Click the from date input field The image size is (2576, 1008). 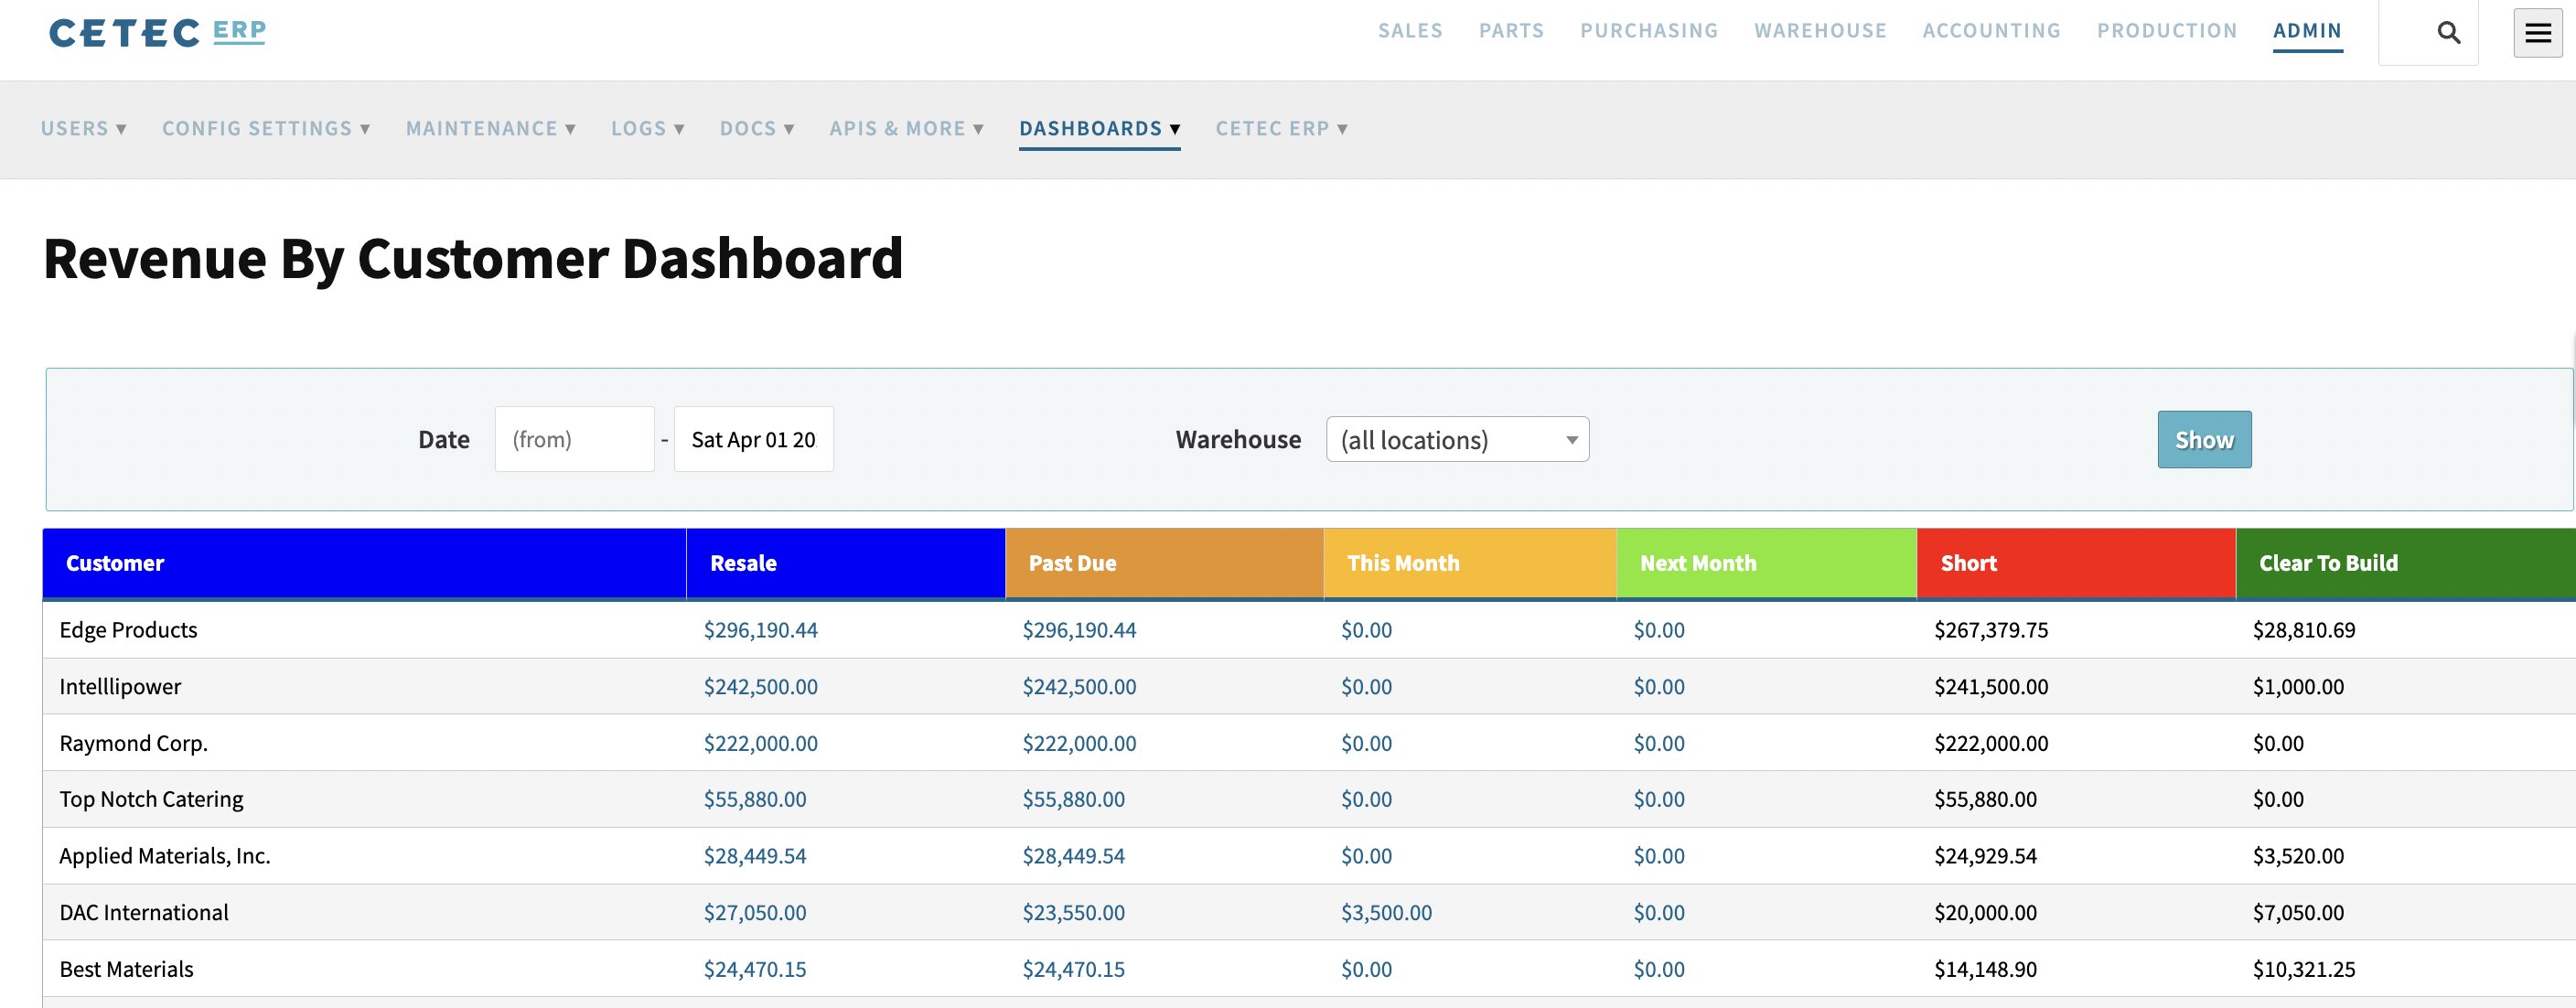point(574,440)
